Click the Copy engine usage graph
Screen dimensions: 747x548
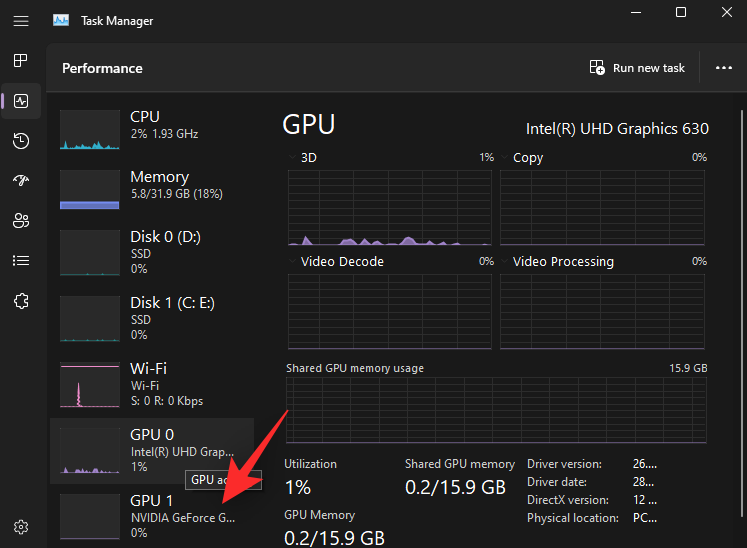pyautogui.click(x=602, y=208)
